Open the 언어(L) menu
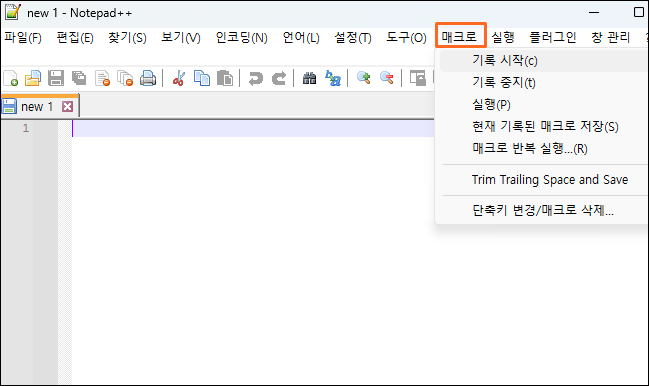 (301, 38)
